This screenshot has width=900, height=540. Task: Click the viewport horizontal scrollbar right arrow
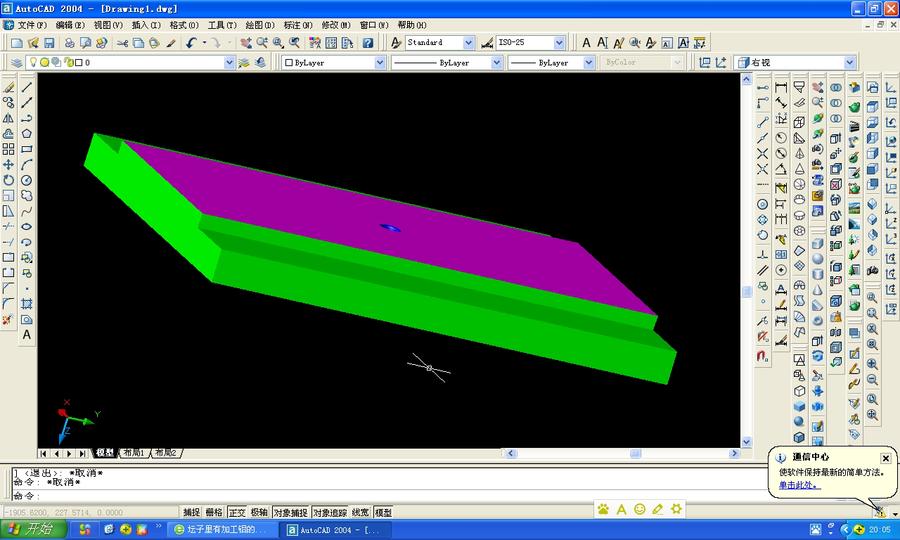(734, 453)
